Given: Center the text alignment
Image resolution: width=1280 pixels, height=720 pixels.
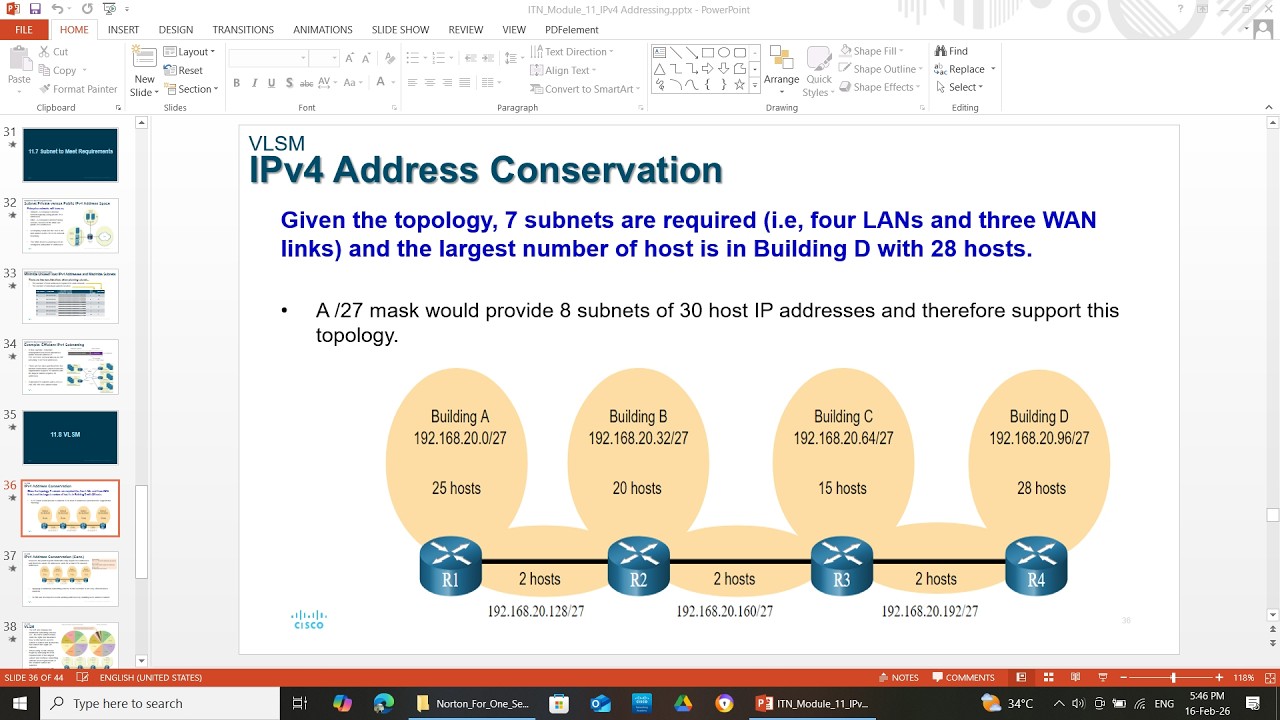Looking at the screenshot, I should 430,83.
